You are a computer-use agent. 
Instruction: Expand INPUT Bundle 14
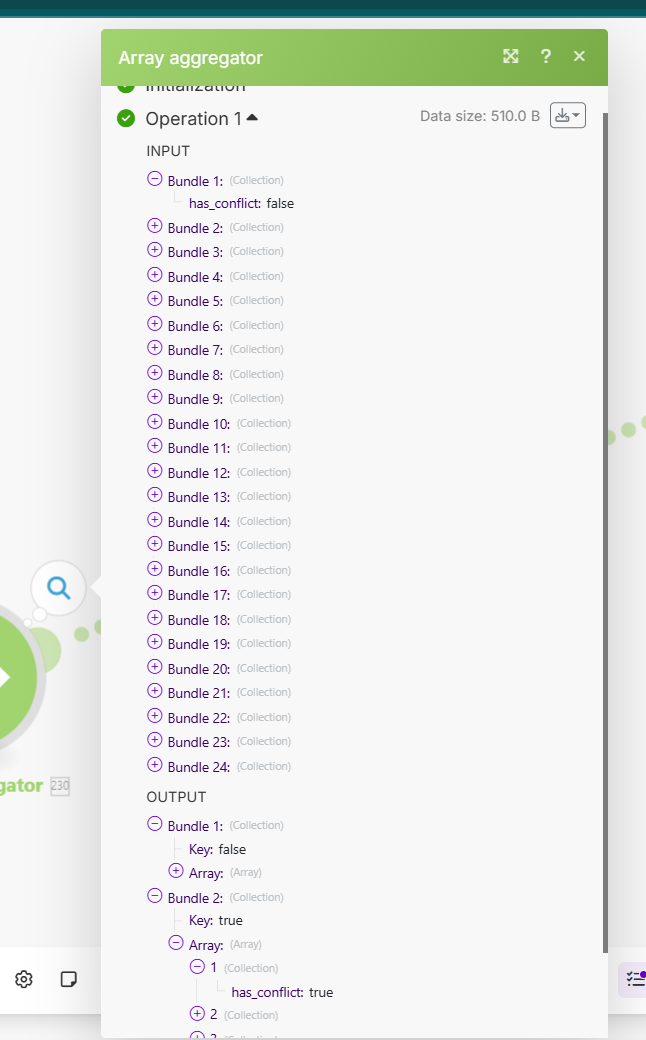coord(155,520)
